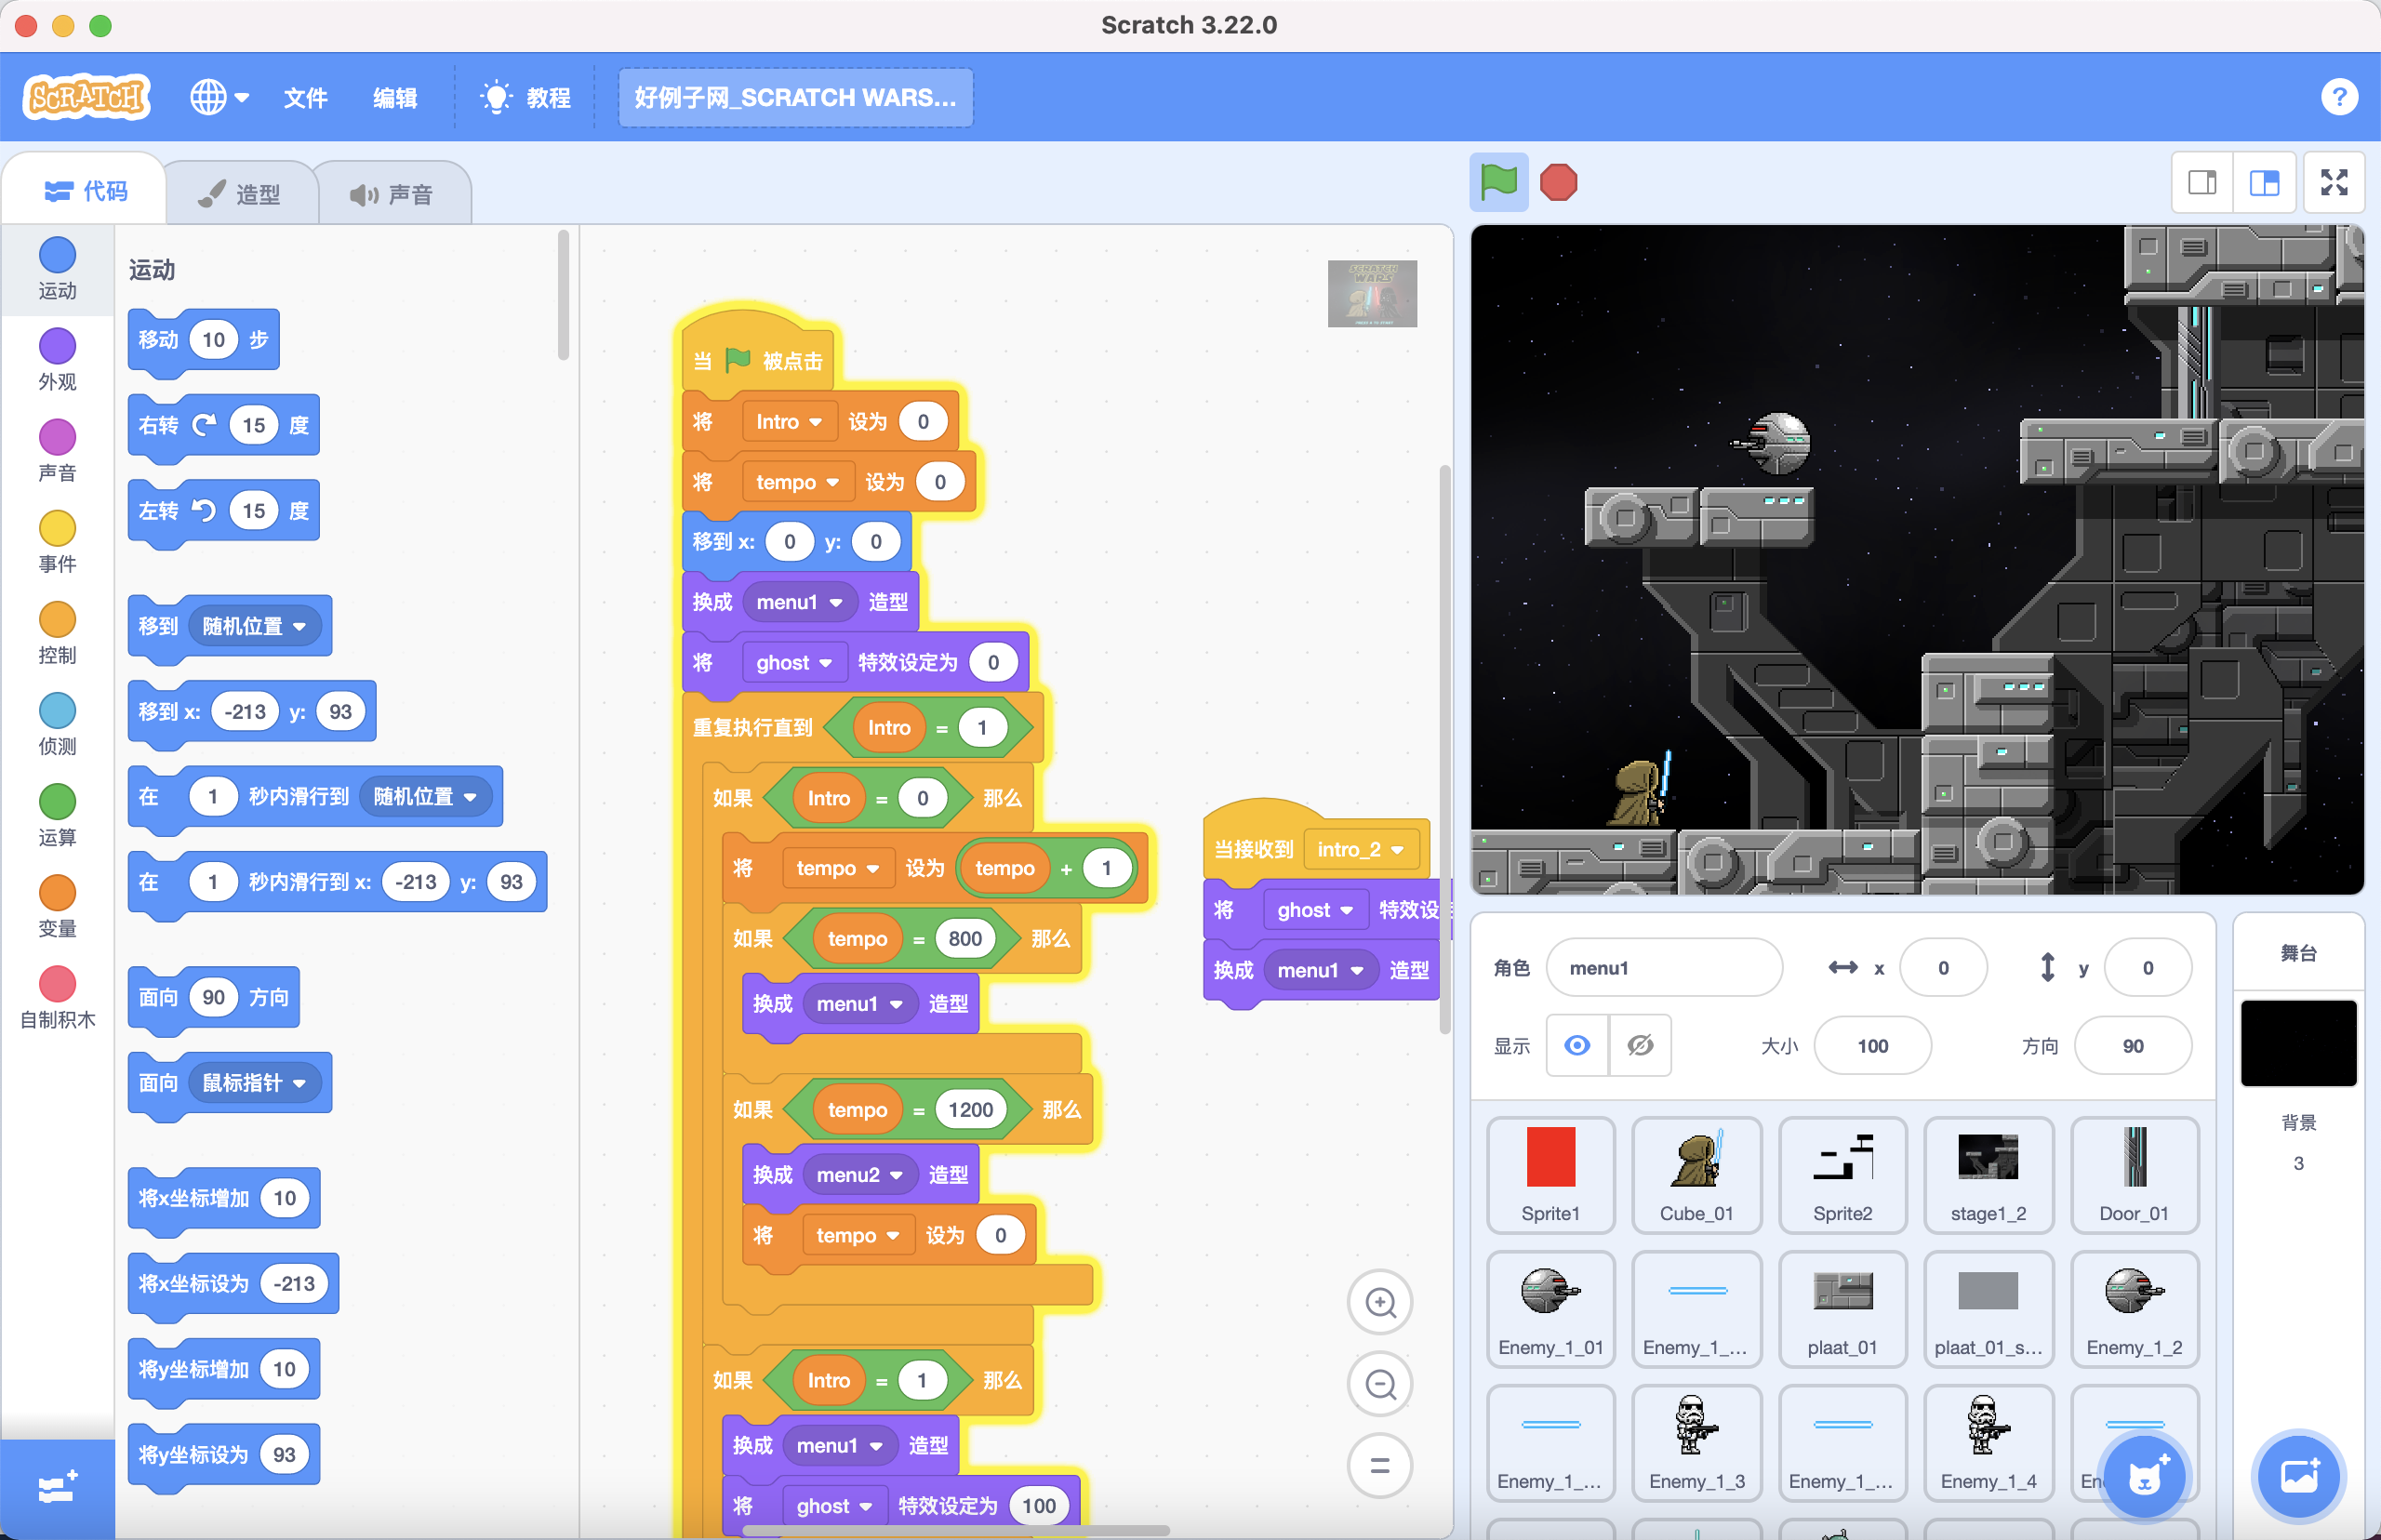Screen dimensions: 2381x1540
Task: Open the 文件 file menu
Action: tap(305, 97)
